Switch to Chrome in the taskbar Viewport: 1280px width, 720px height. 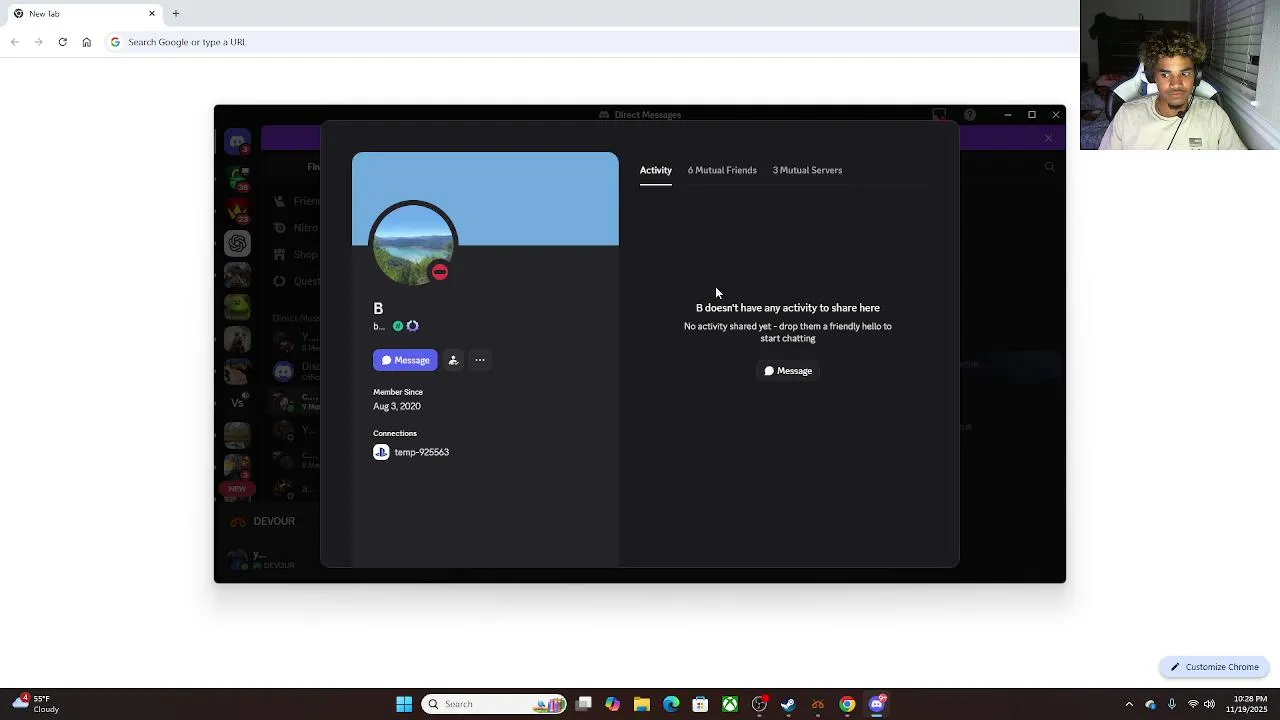point(847,704)
